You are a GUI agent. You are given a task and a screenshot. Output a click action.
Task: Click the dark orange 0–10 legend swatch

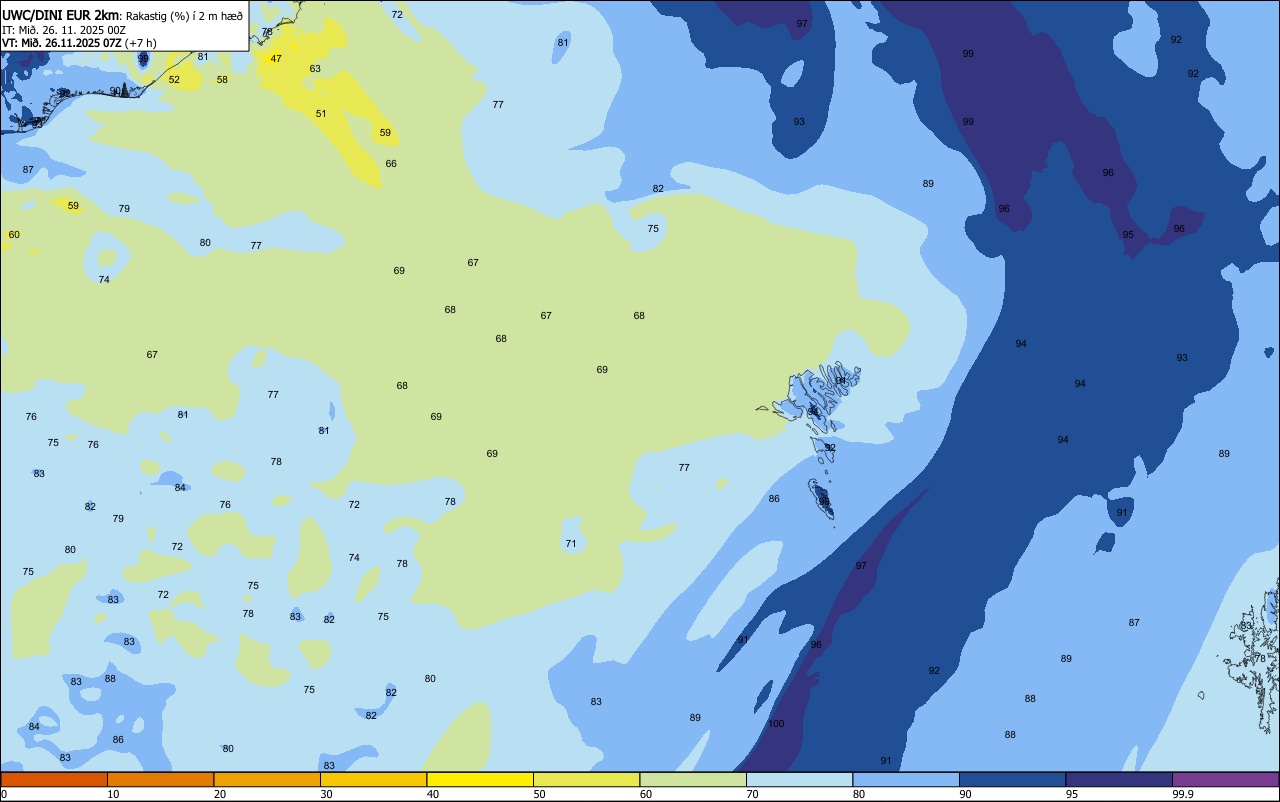click(54, 779)
